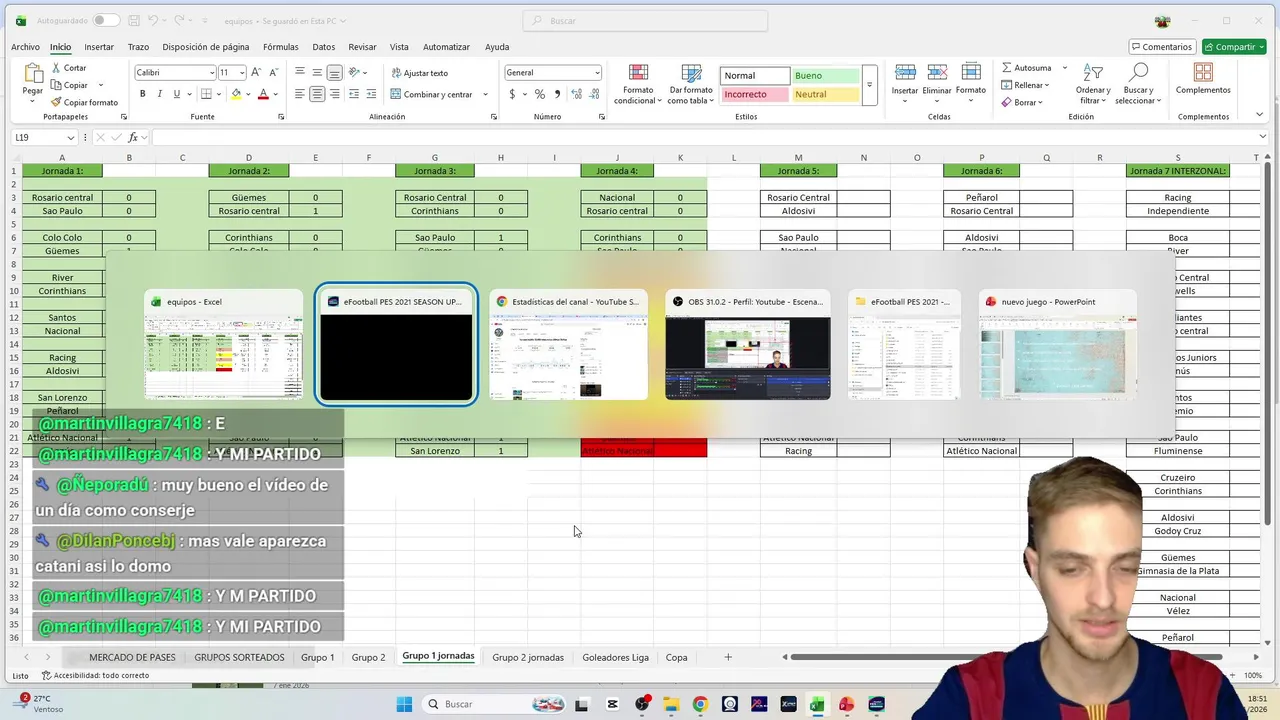Screen dimensions: 1280x720
Task: Open the General number format dropdown
Action: point(597,72)
